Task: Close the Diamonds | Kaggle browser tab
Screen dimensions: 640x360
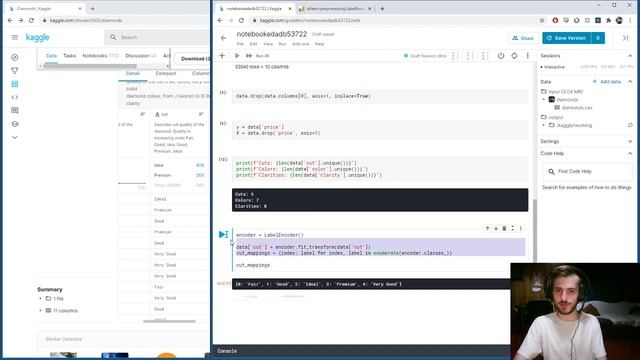Action: coord(80,8)
